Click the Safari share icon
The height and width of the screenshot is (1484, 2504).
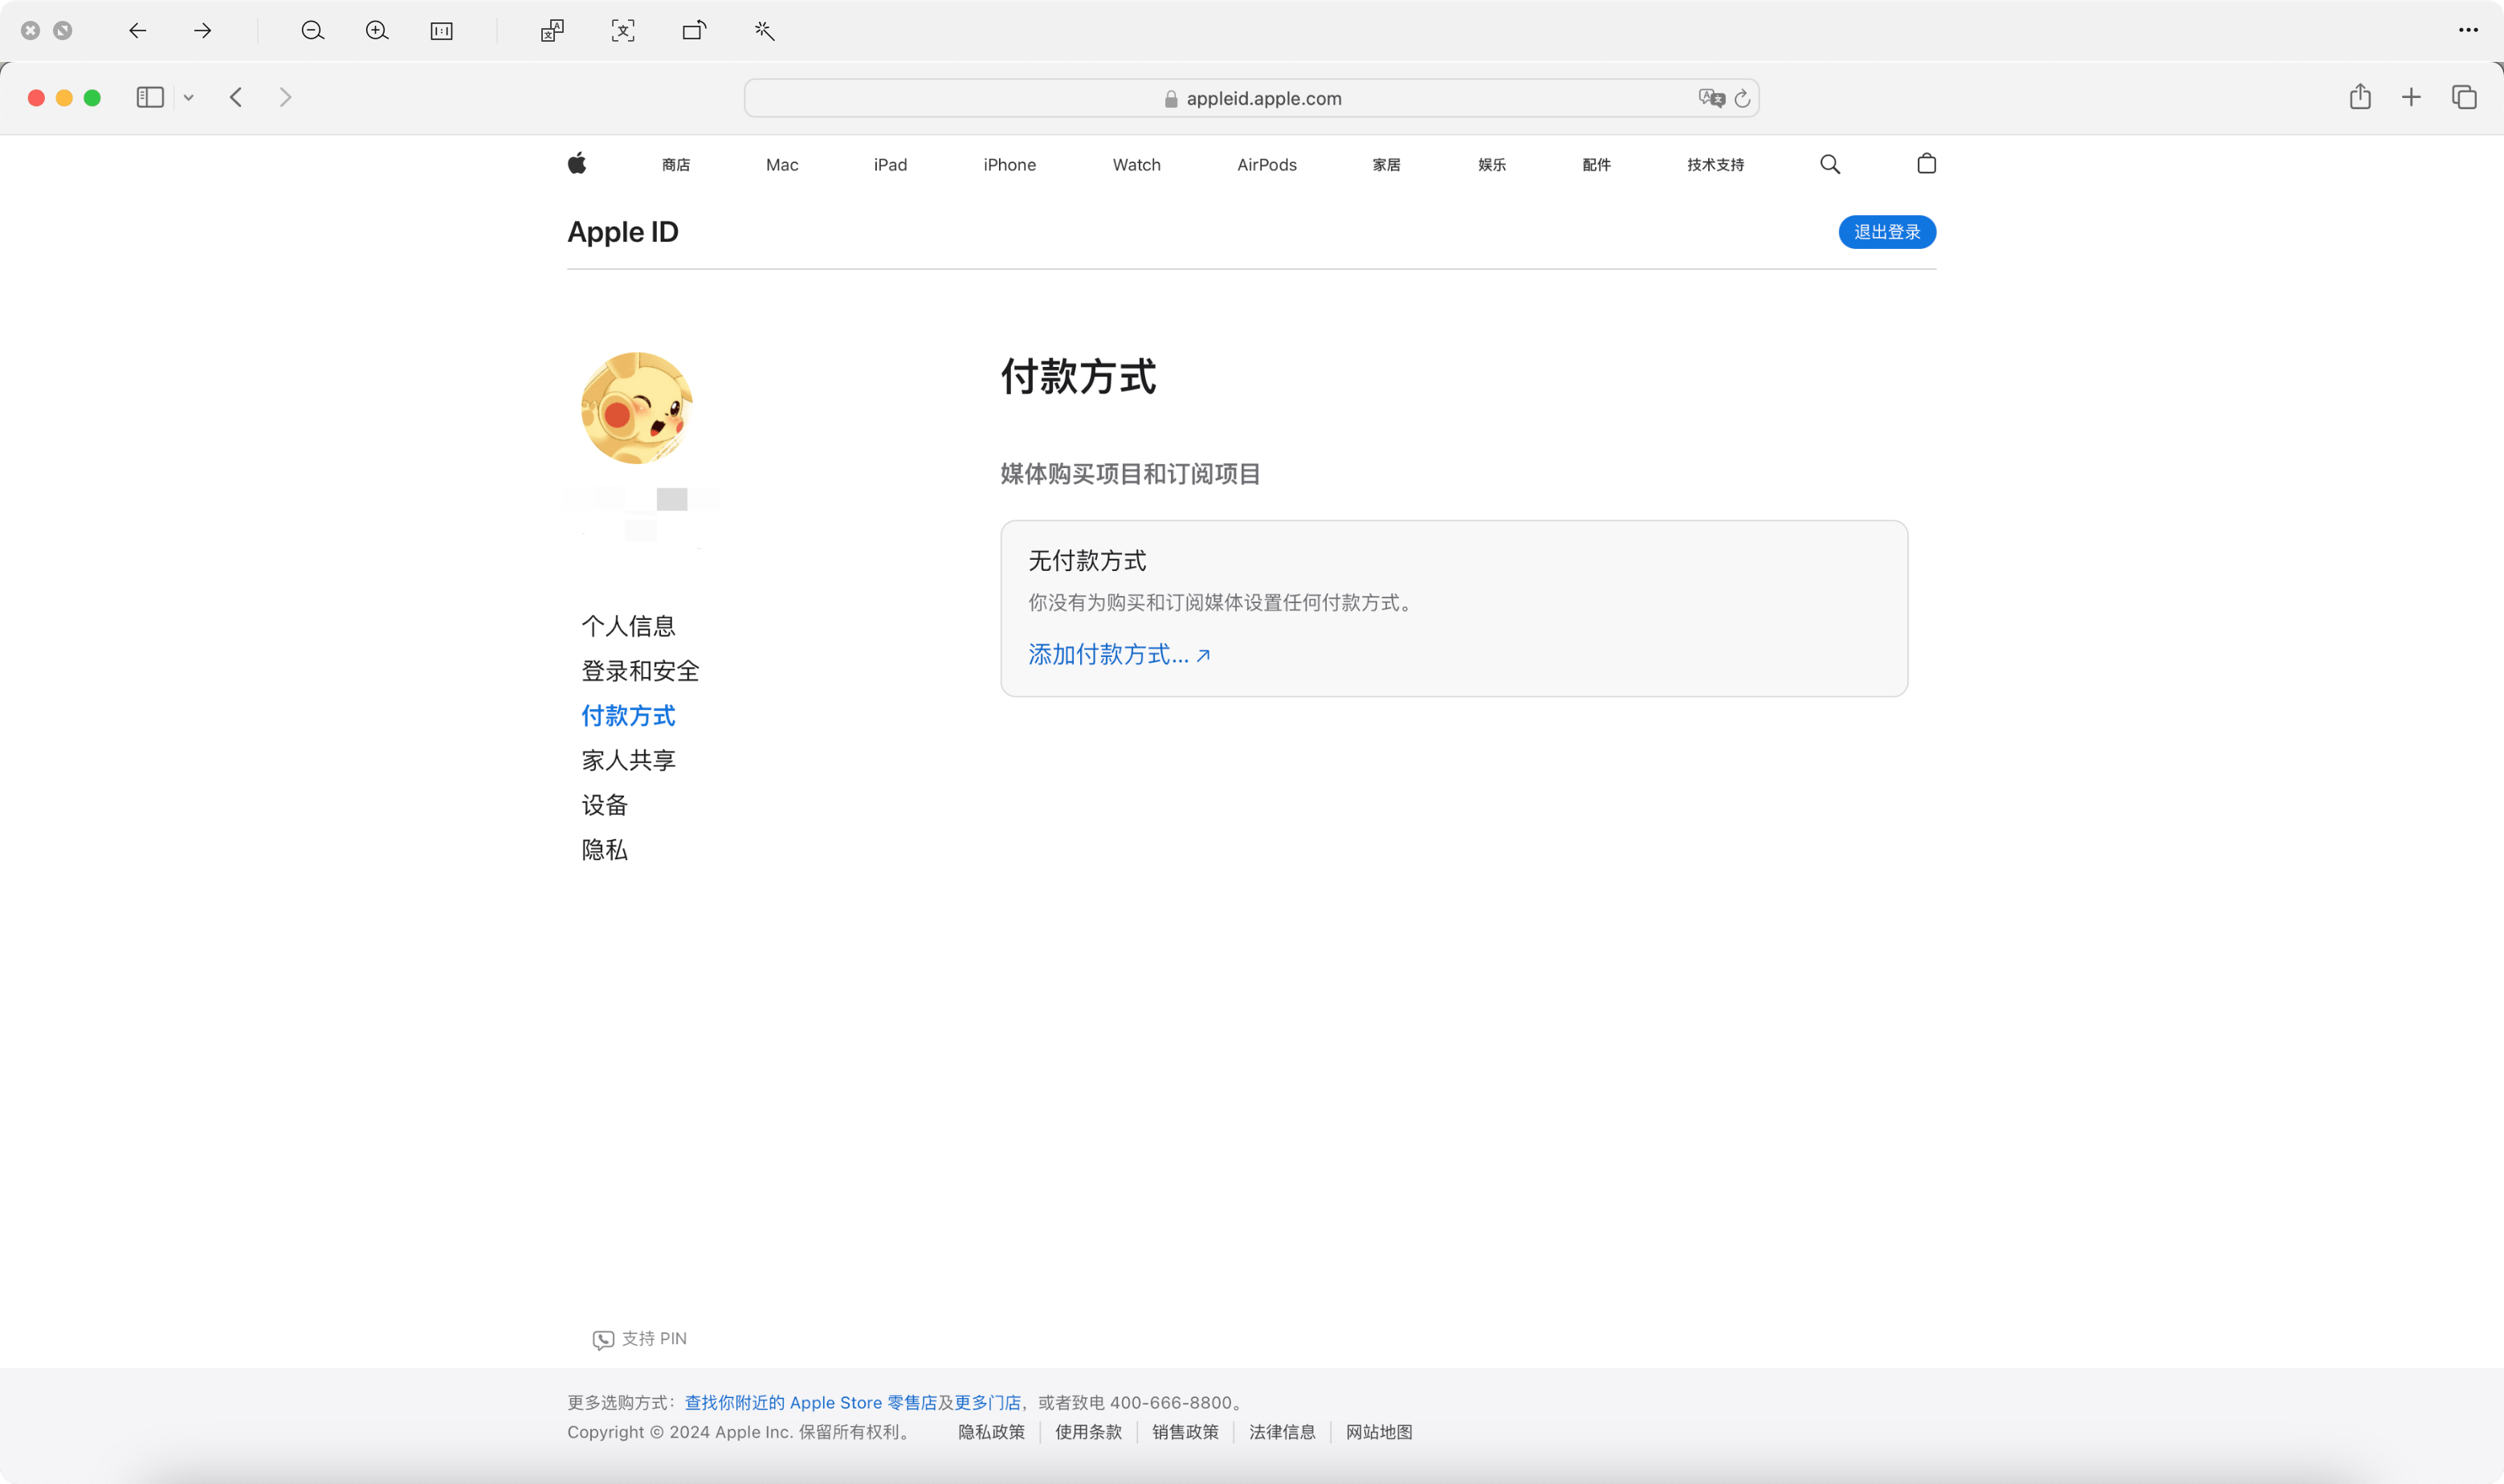coord(2360,97)
